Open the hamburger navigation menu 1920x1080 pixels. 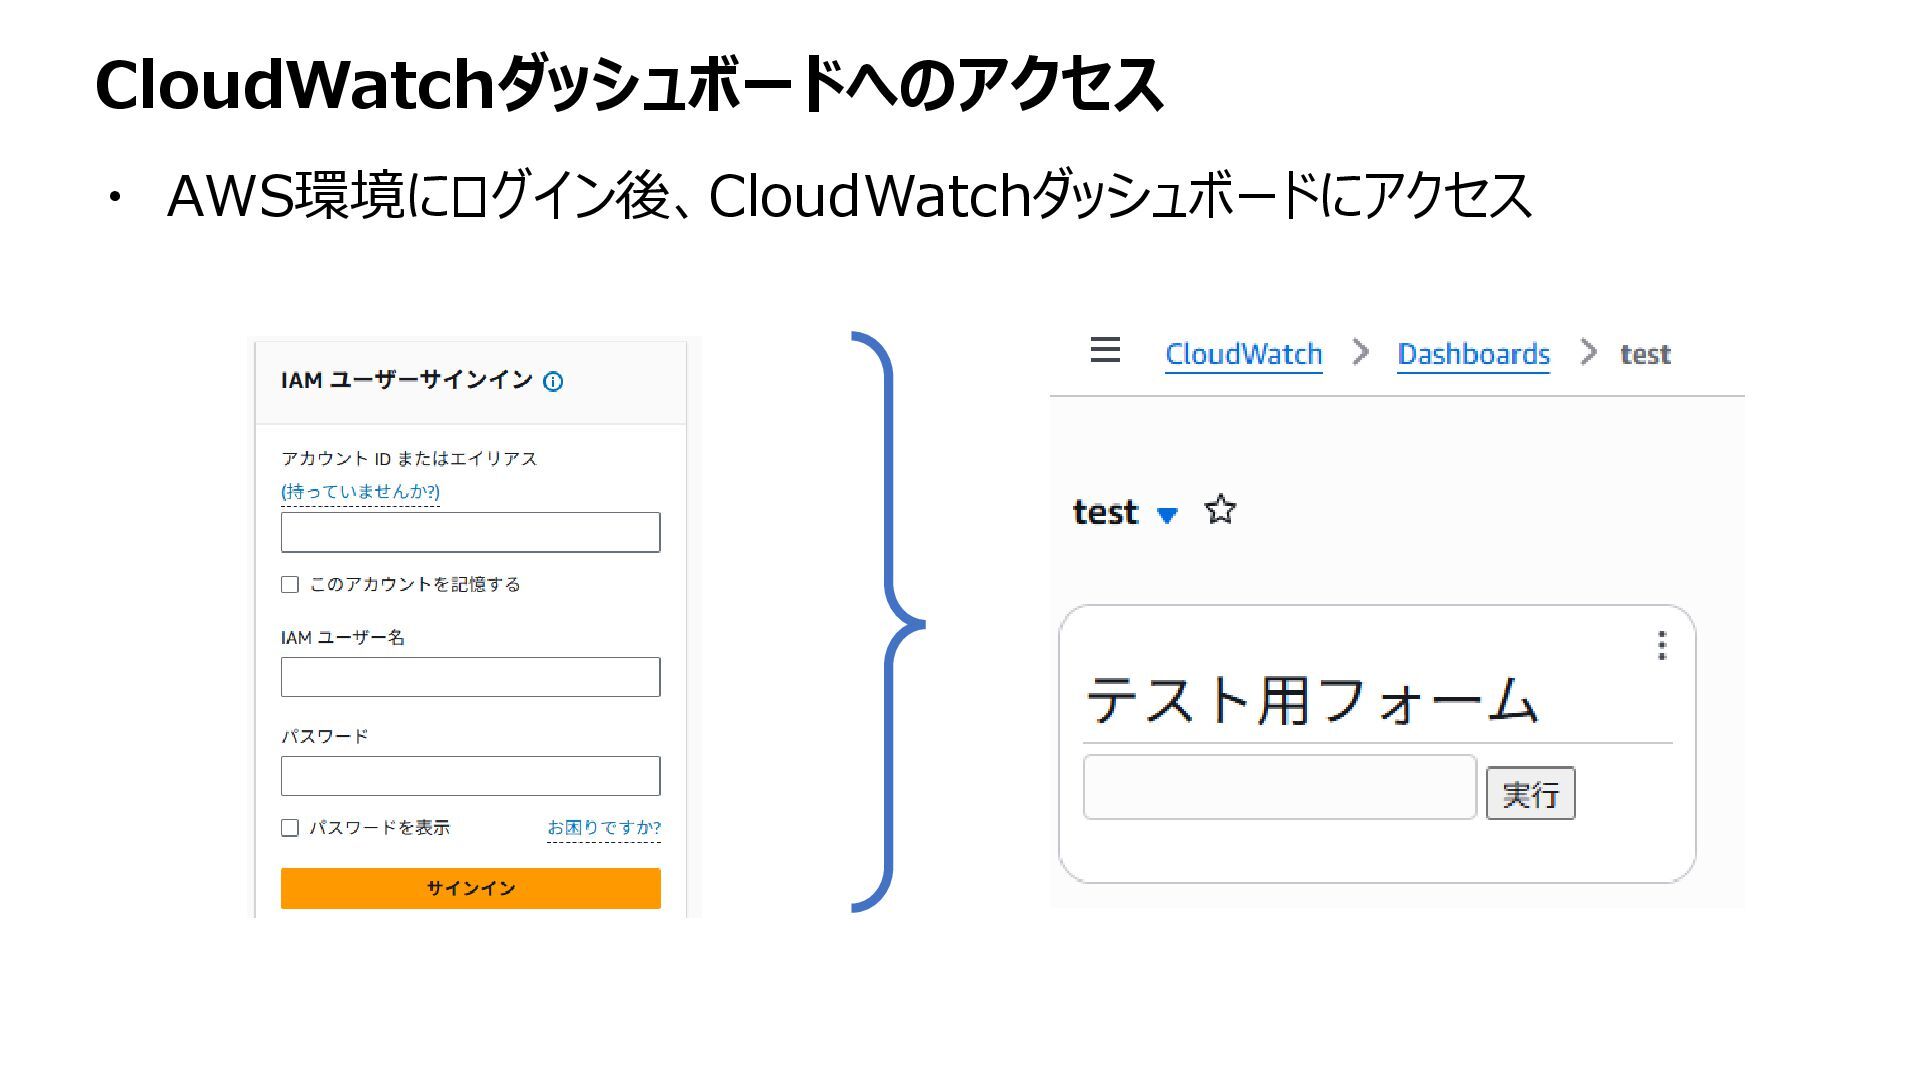(1105, 351)
